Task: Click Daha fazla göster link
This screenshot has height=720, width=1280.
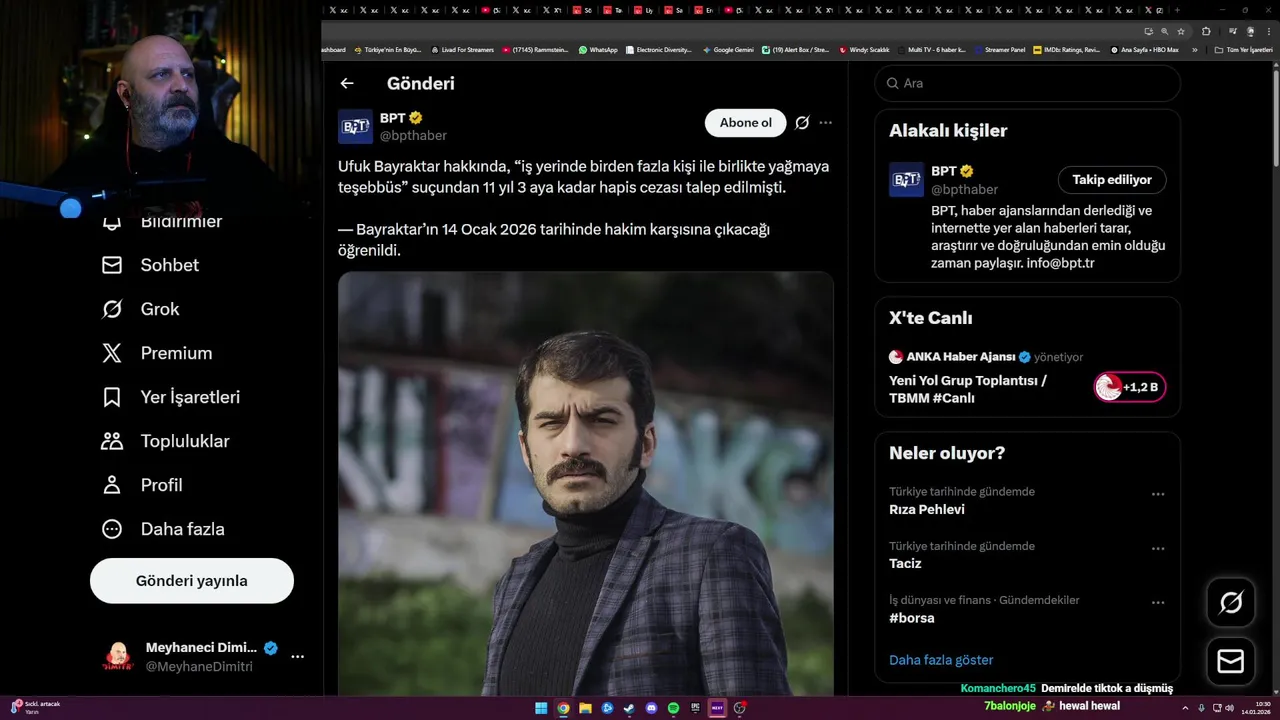Action: pos(941,660)
